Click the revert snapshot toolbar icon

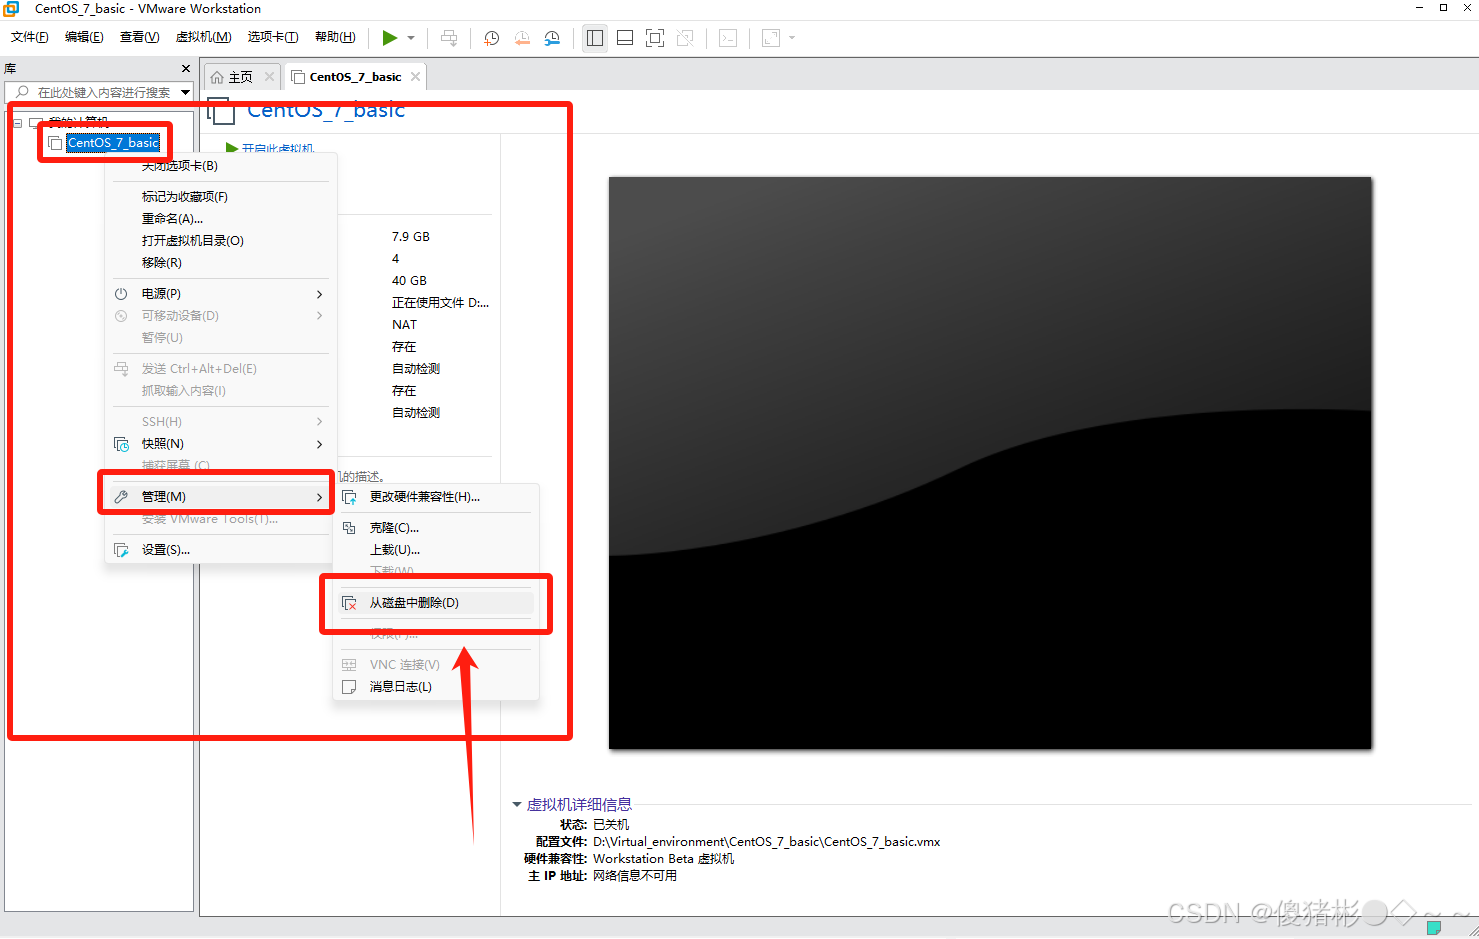pos(522,38)
